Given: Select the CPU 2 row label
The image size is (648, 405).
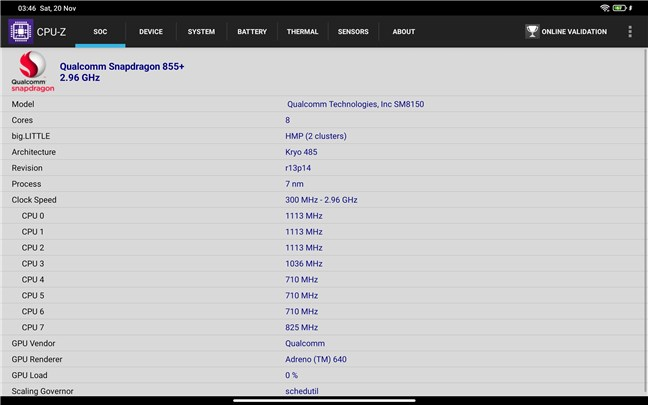Looking at the screenshot, I should [x=33, y=248].
